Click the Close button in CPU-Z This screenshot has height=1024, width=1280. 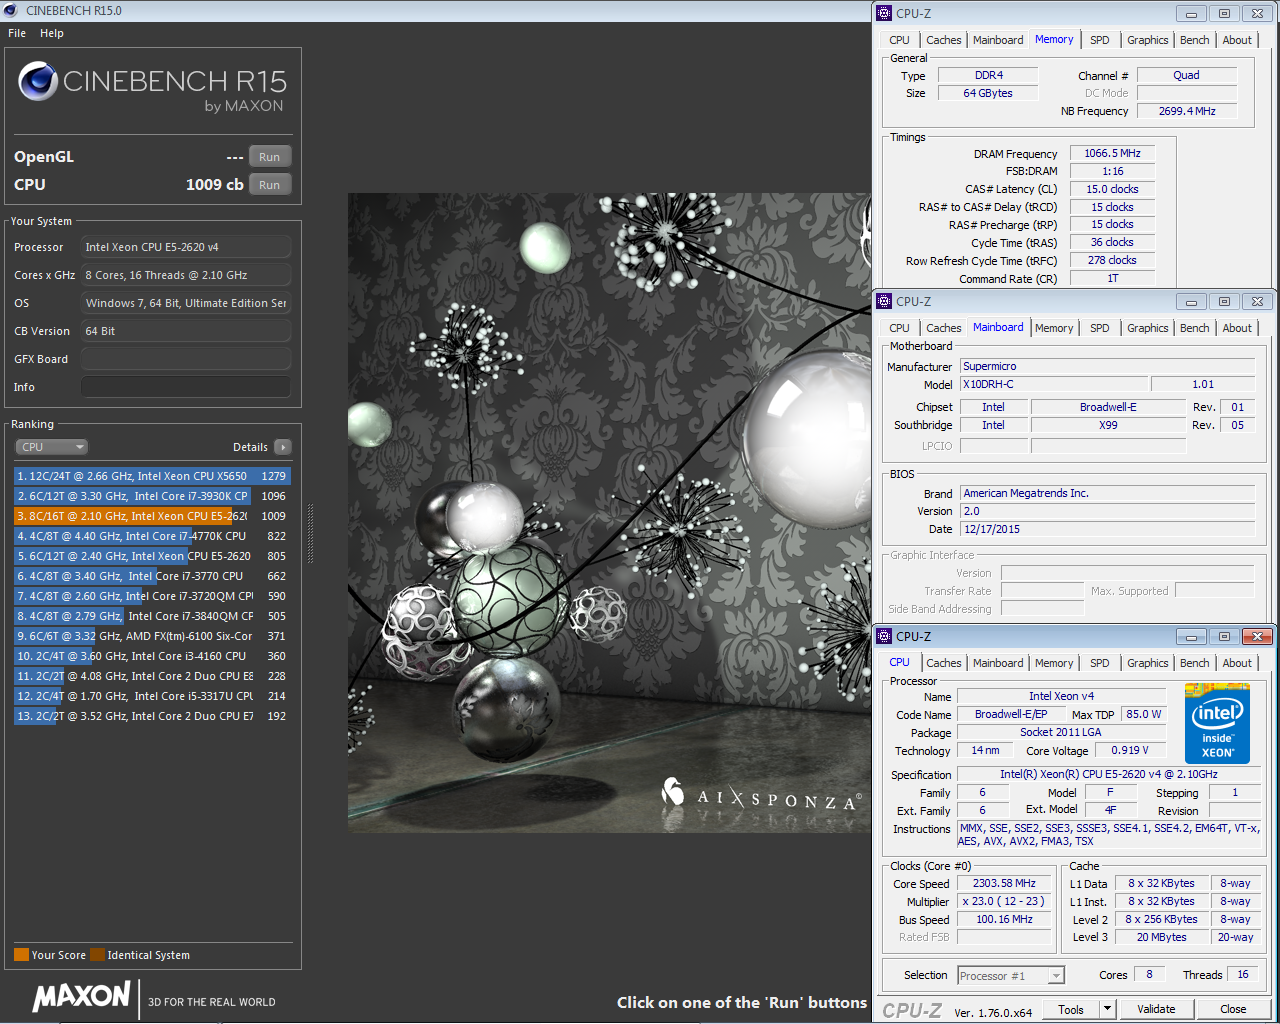[x=1233, y=1009]
